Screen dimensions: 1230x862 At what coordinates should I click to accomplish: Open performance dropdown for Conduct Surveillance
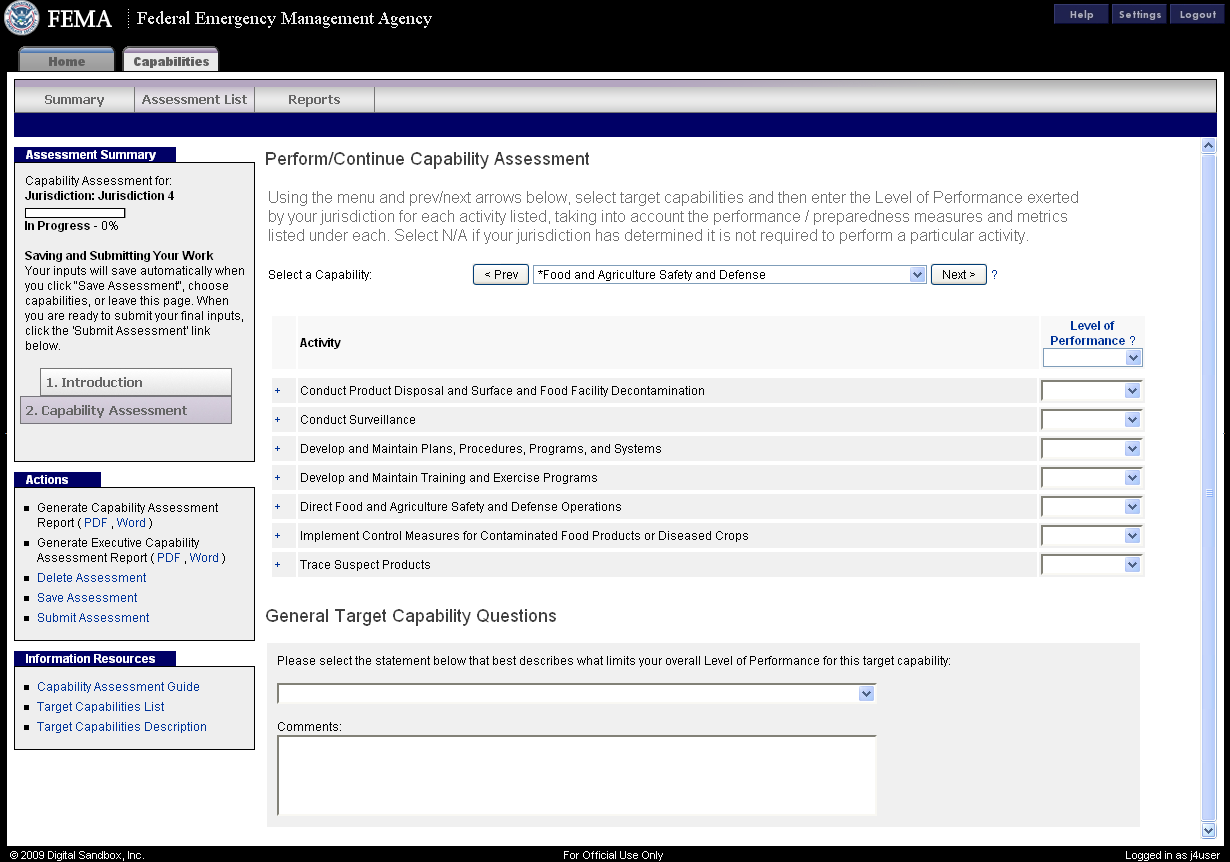(x=1091, y=420)
